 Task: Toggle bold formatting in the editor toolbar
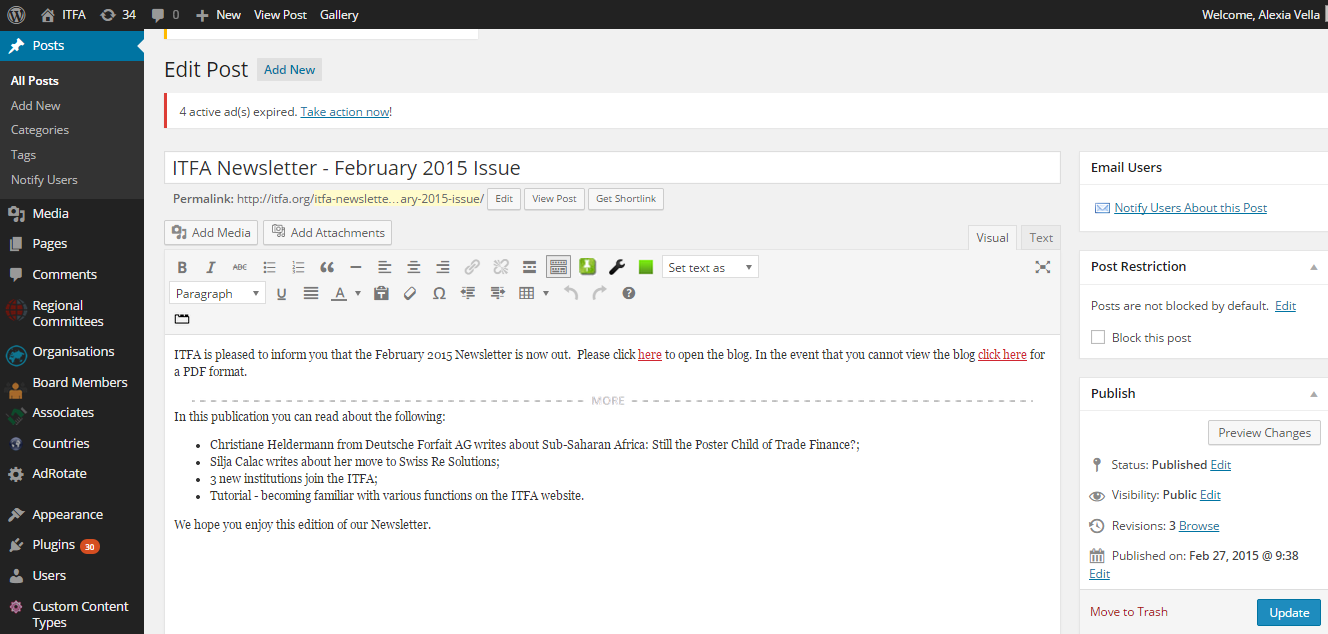point(182,267)
